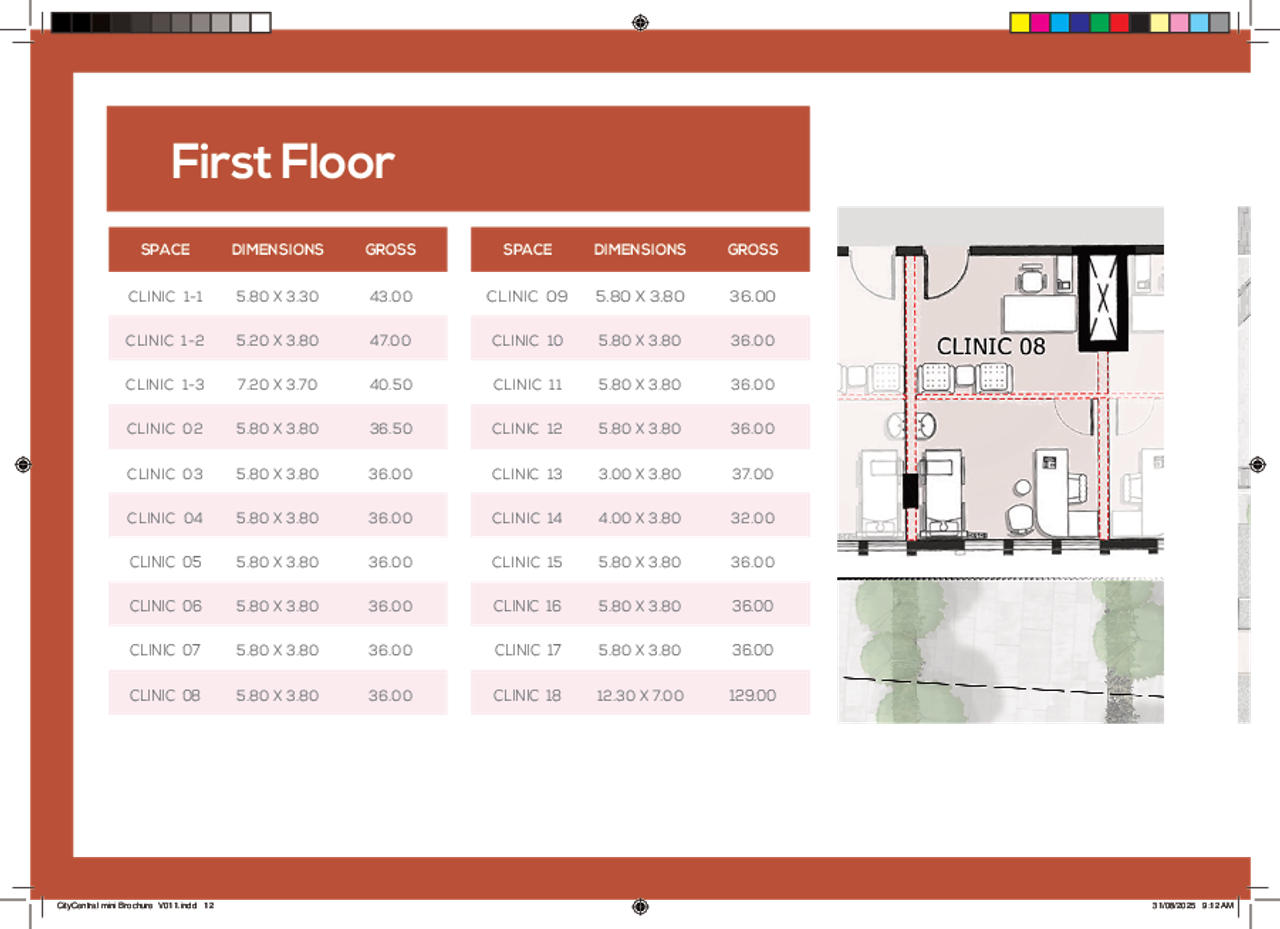Click the "First Floor" heading
This screenshot has height=929, width=1280.
coord(283,161)
